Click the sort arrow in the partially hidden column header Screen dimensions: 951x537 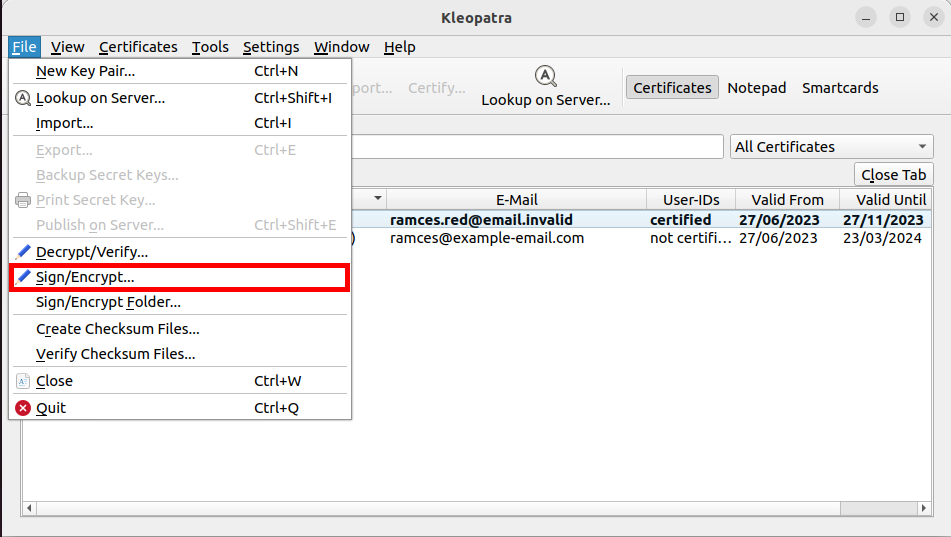(378, 198)
